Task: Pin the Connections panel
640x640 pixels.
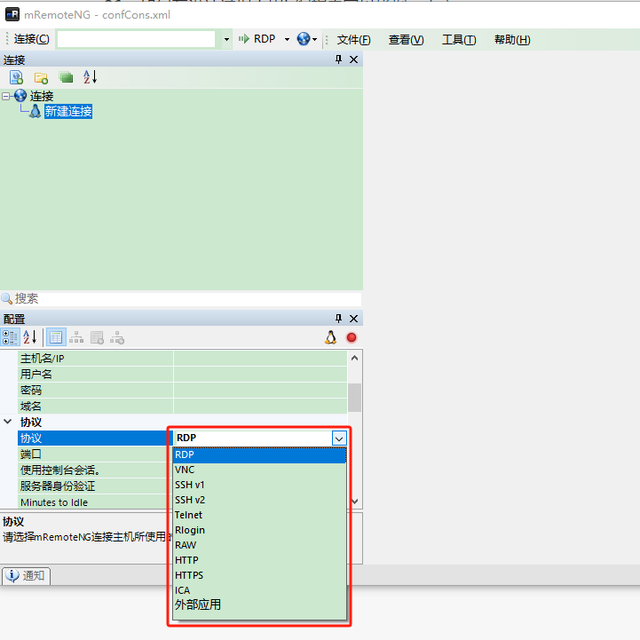Action: point(338,60)
